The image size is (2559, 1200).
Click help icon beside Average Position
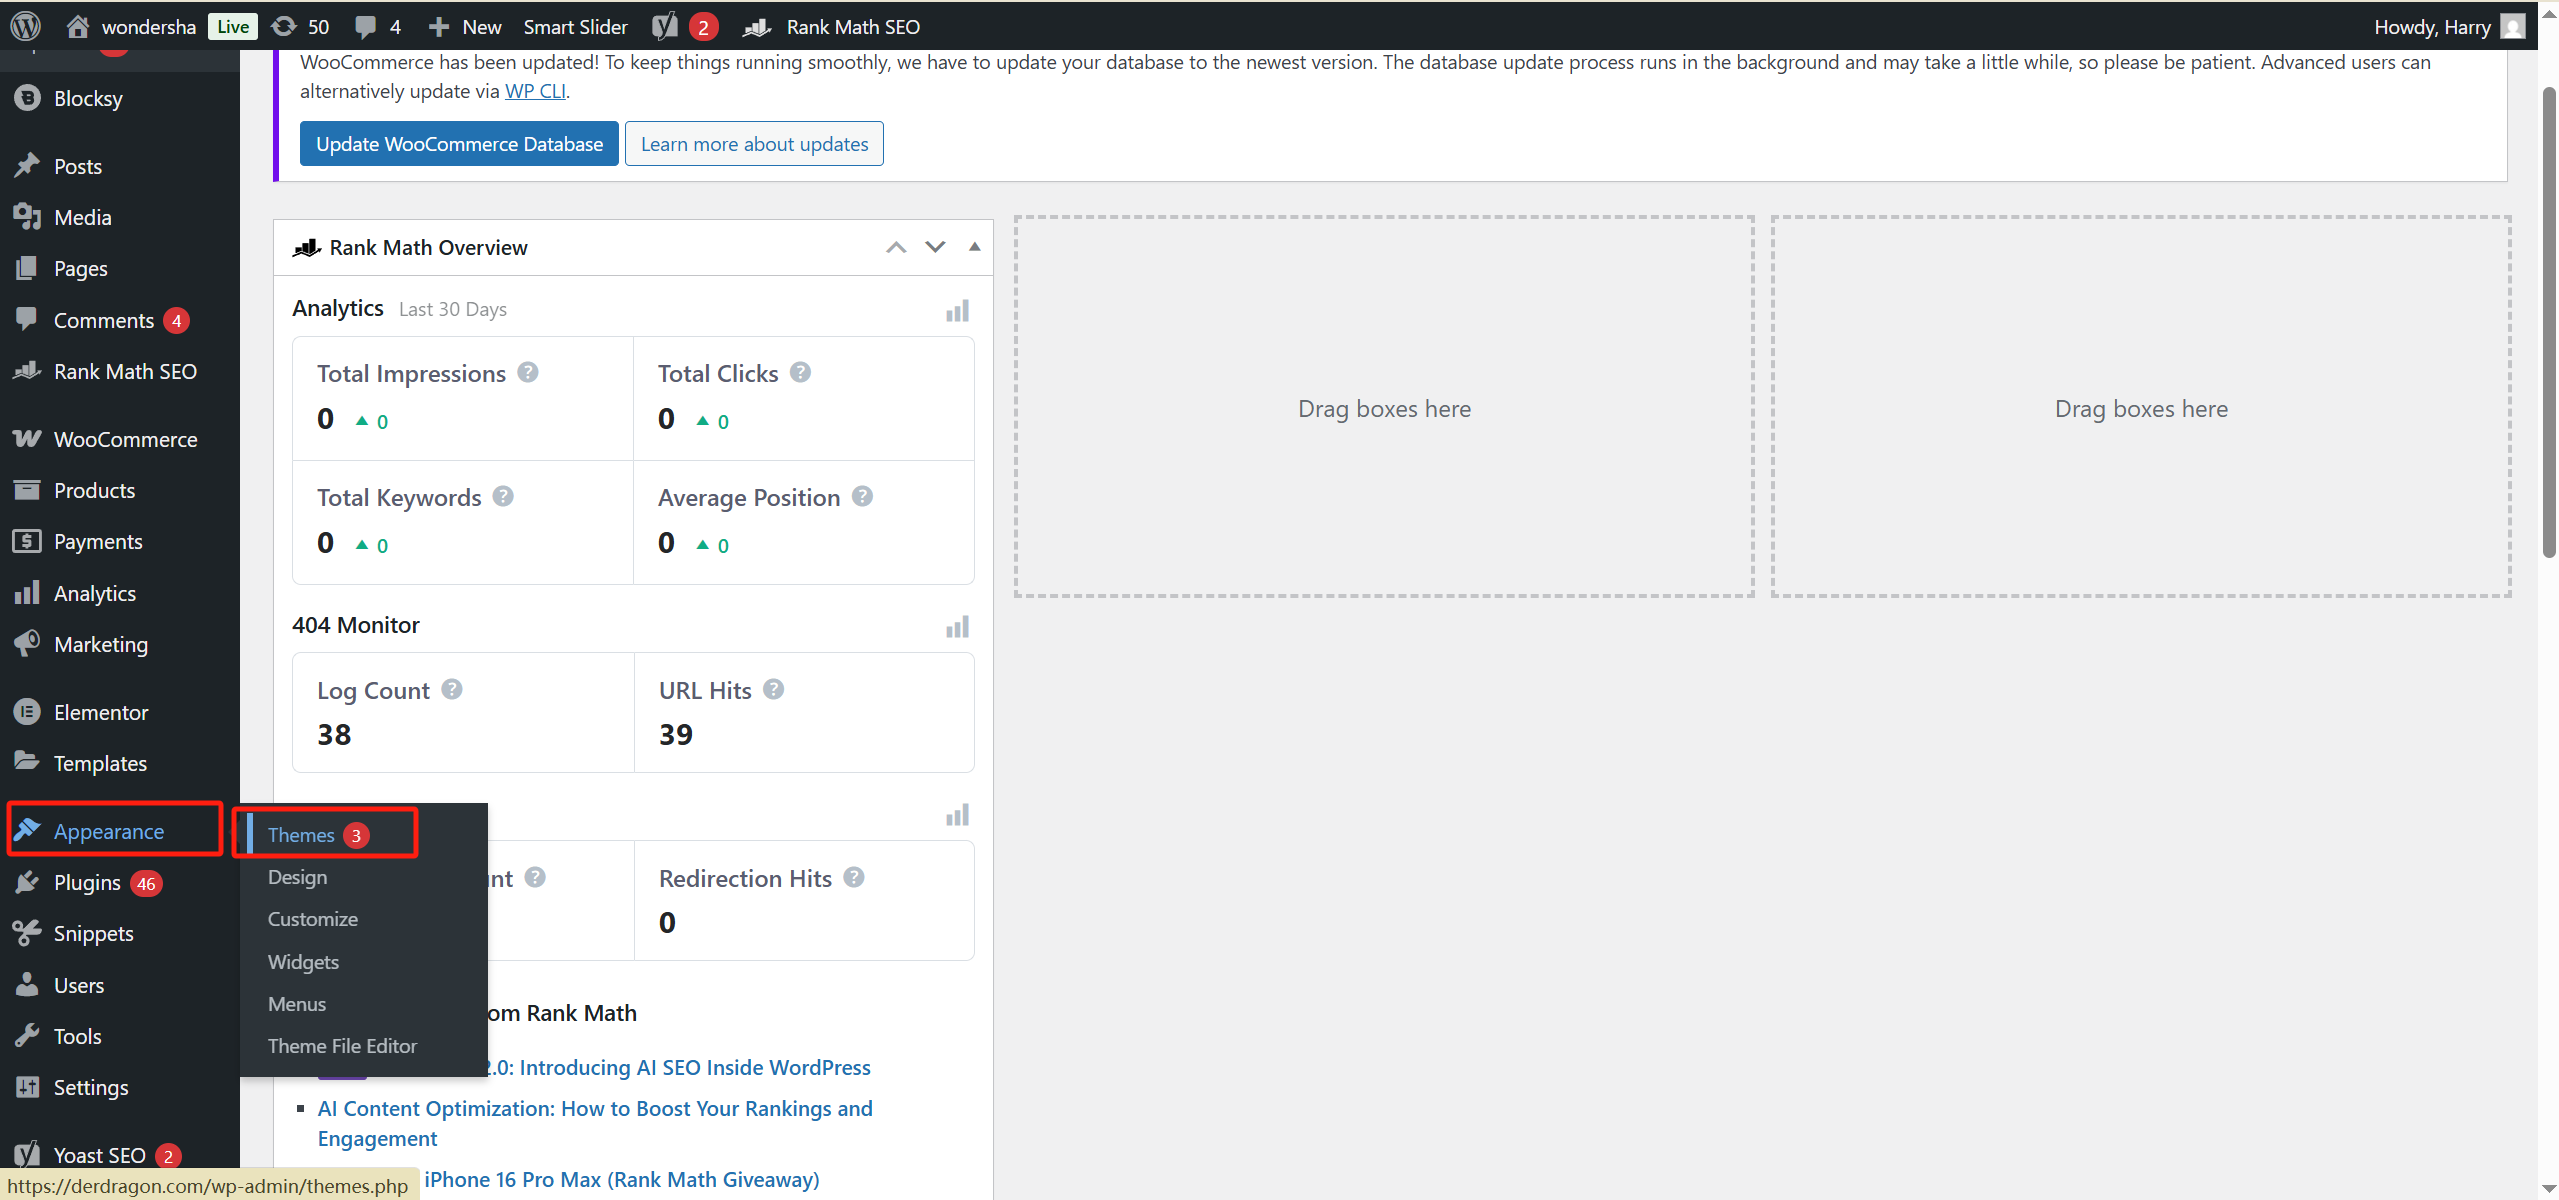click(862, 496)
